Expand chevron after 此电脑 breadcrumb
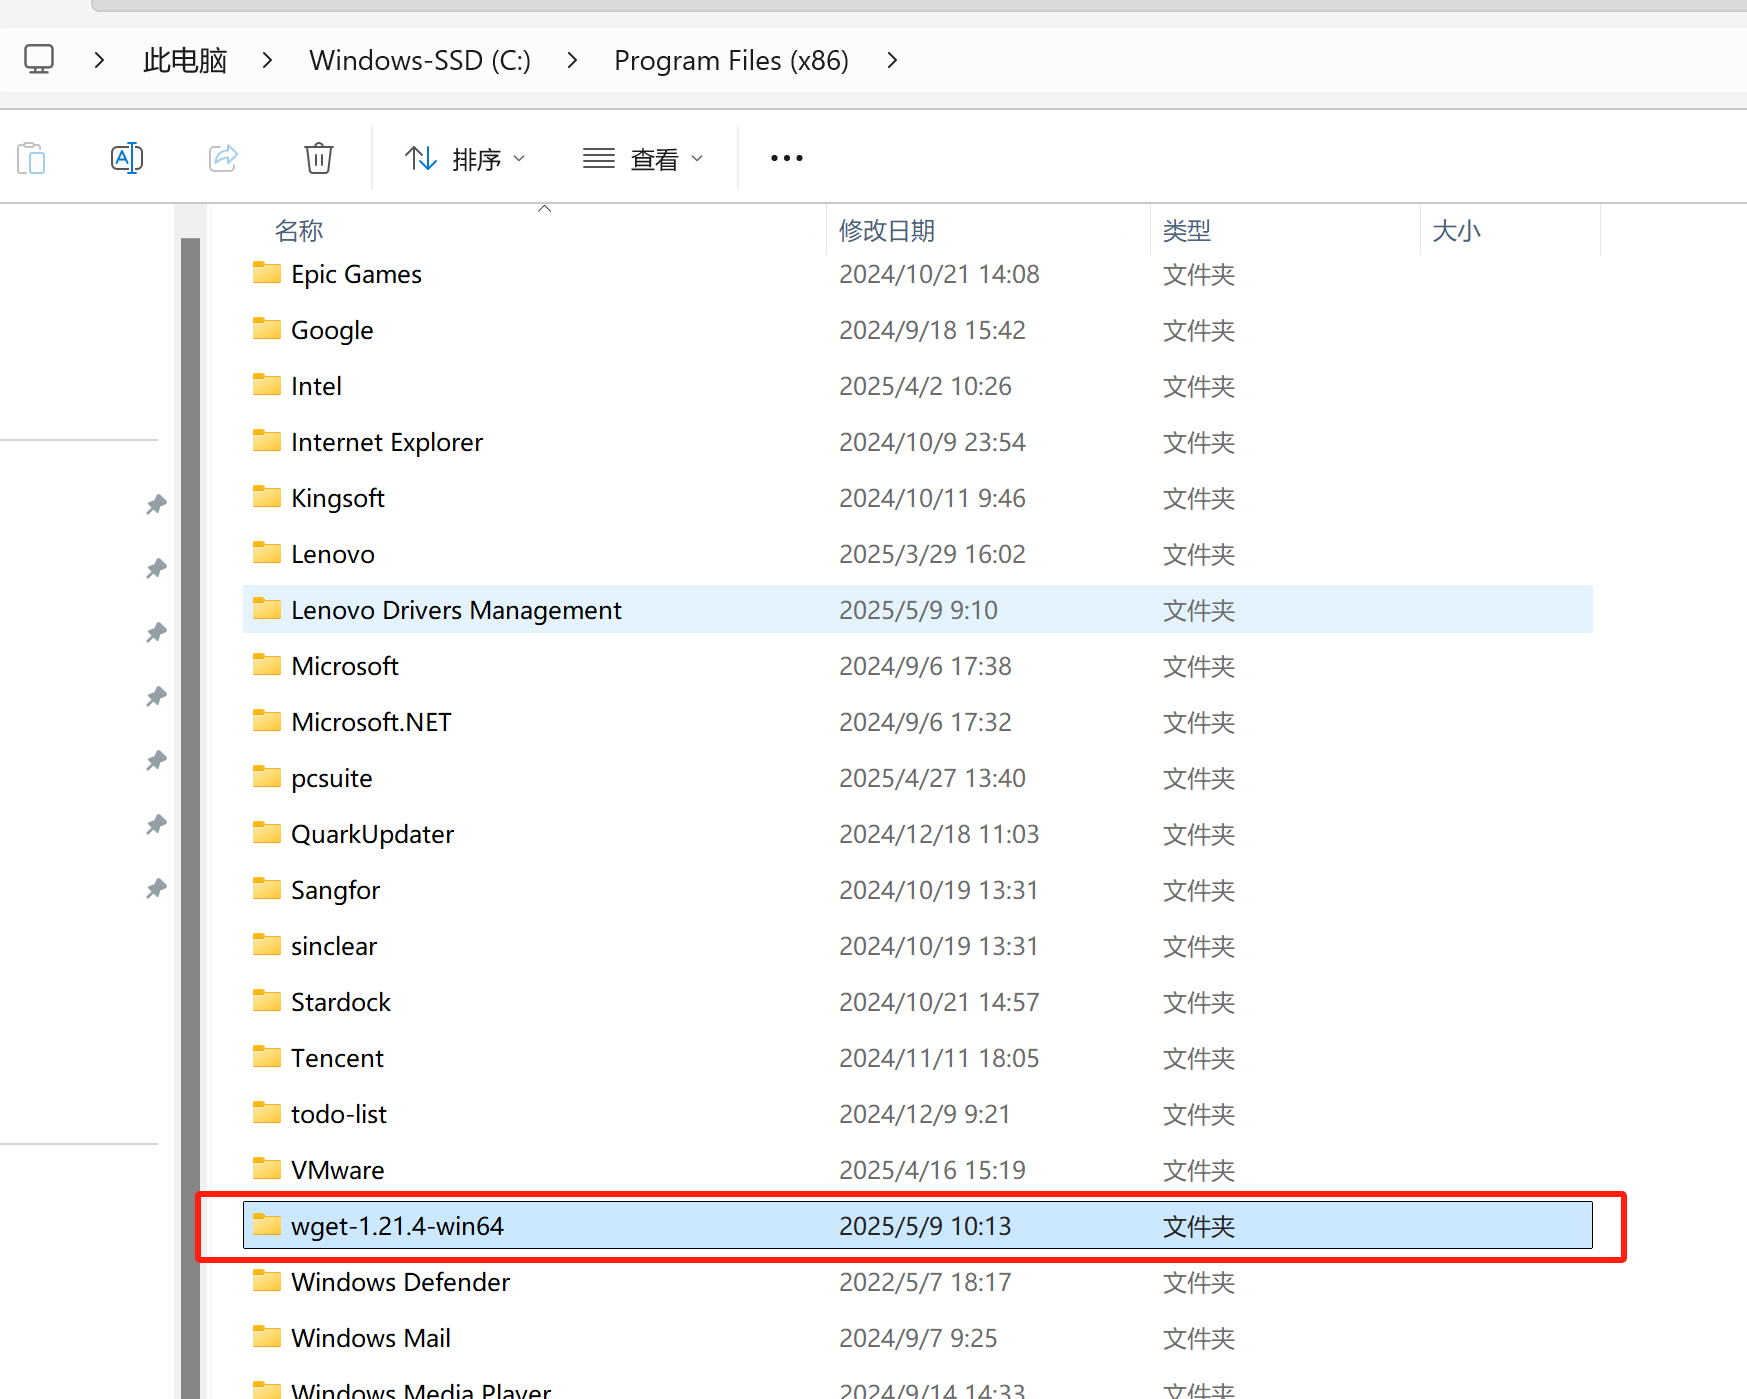The height and width of the screenshot is (1399, 1747). coord(267,60)
